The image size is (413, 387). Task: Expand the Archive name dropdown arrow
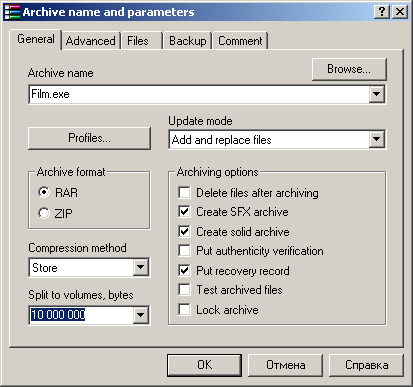(377, 94)
